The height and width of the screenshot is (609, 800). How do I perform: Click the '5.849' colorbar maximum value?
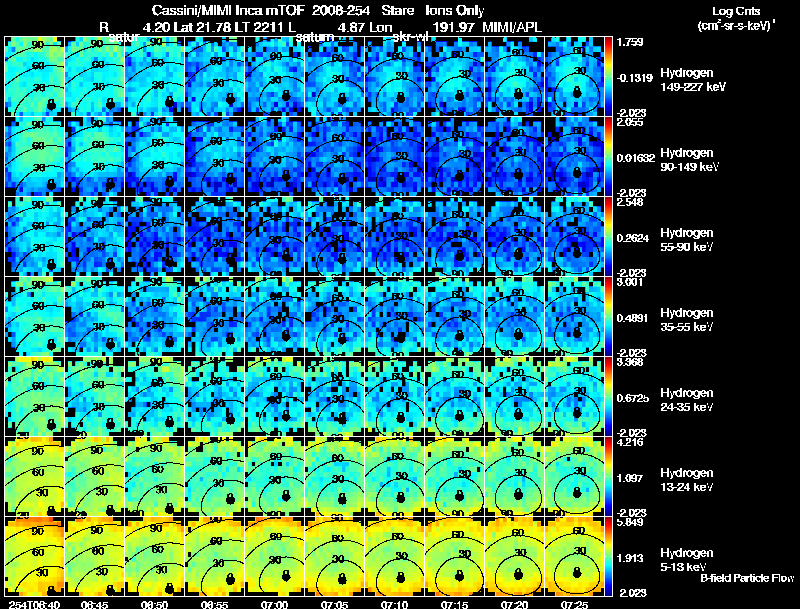630,522
